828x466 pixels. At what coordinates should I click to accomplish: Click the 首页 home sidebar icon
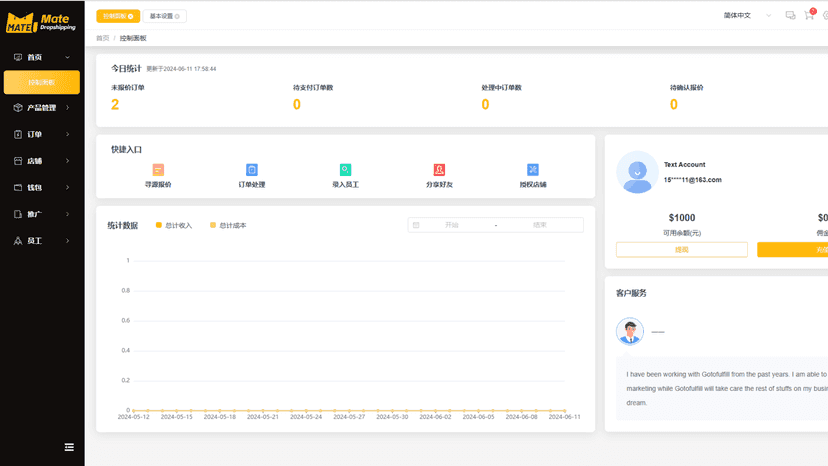coord(18,57)
